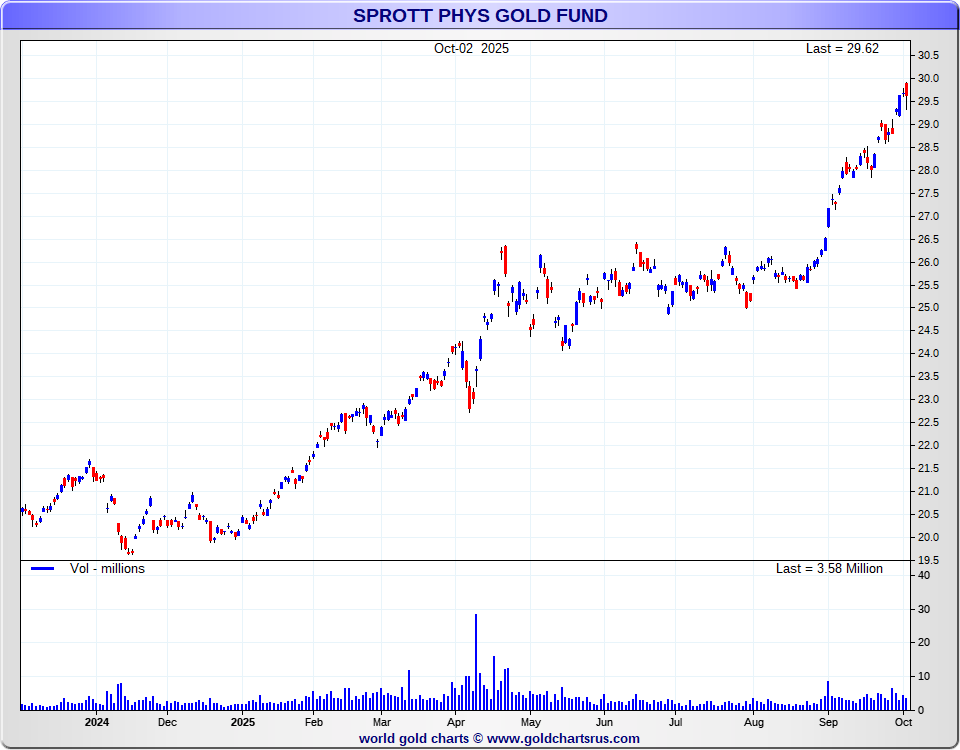The image size is (960, 750).
Task: Click the tallest April volume spike bar
Action: [x=476, y=662]
